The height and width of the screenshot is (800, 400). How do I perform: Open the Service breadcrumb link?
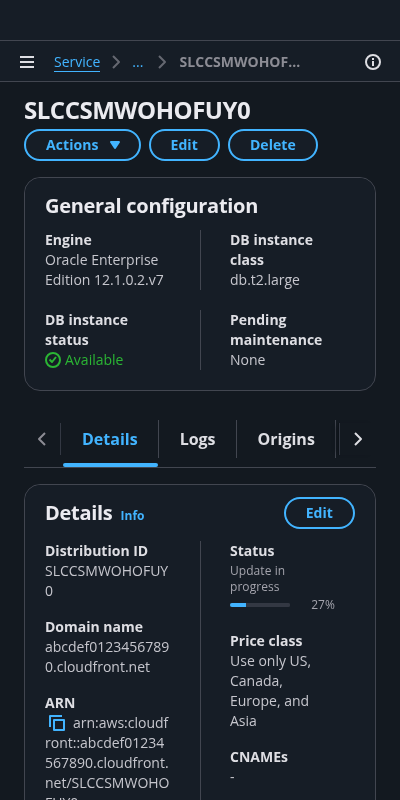point(77,62)
